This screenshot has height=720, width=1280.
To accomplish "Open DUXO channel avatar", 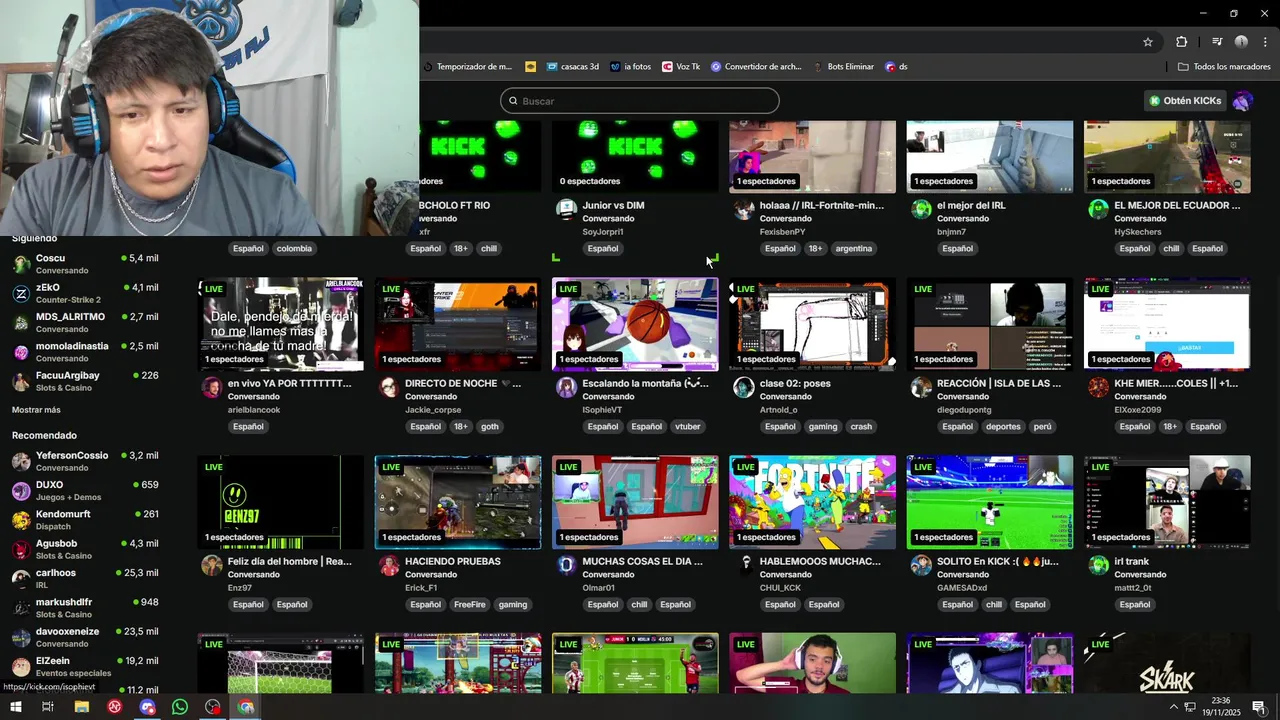I will coord(21,491).
